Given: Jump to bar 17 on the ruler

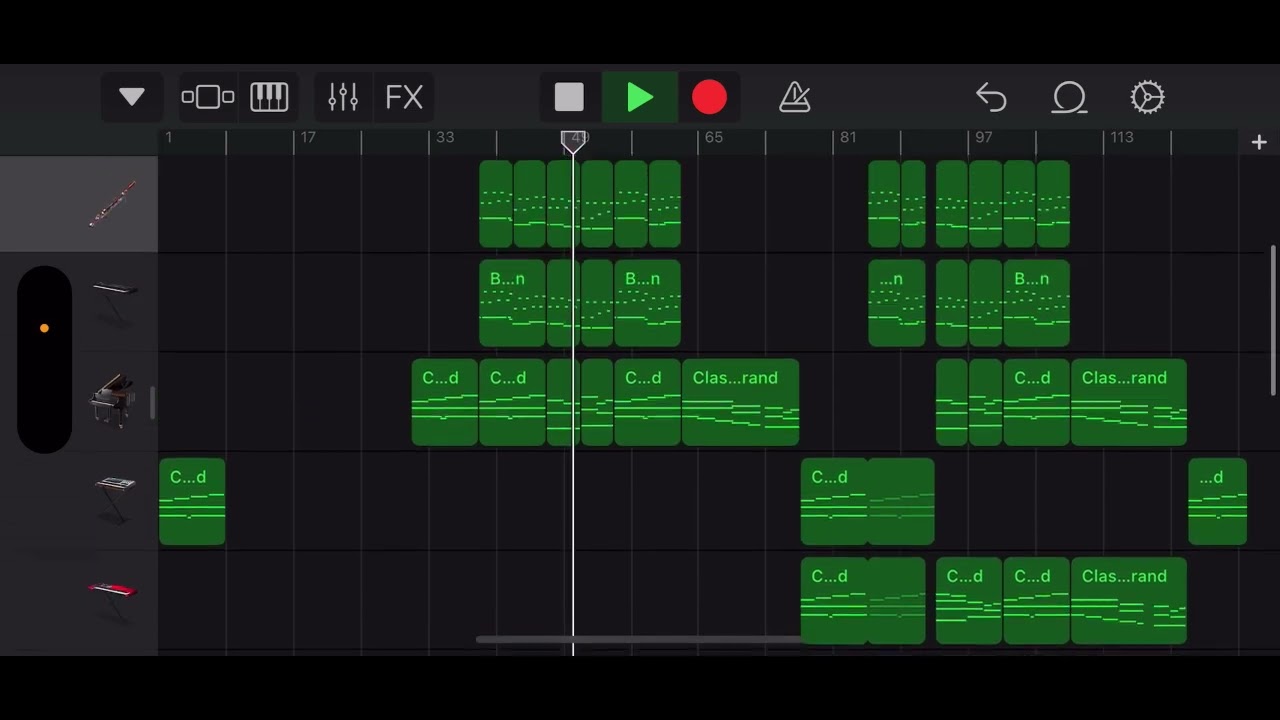Looking at the screenshot, I should tap(308, 137).
